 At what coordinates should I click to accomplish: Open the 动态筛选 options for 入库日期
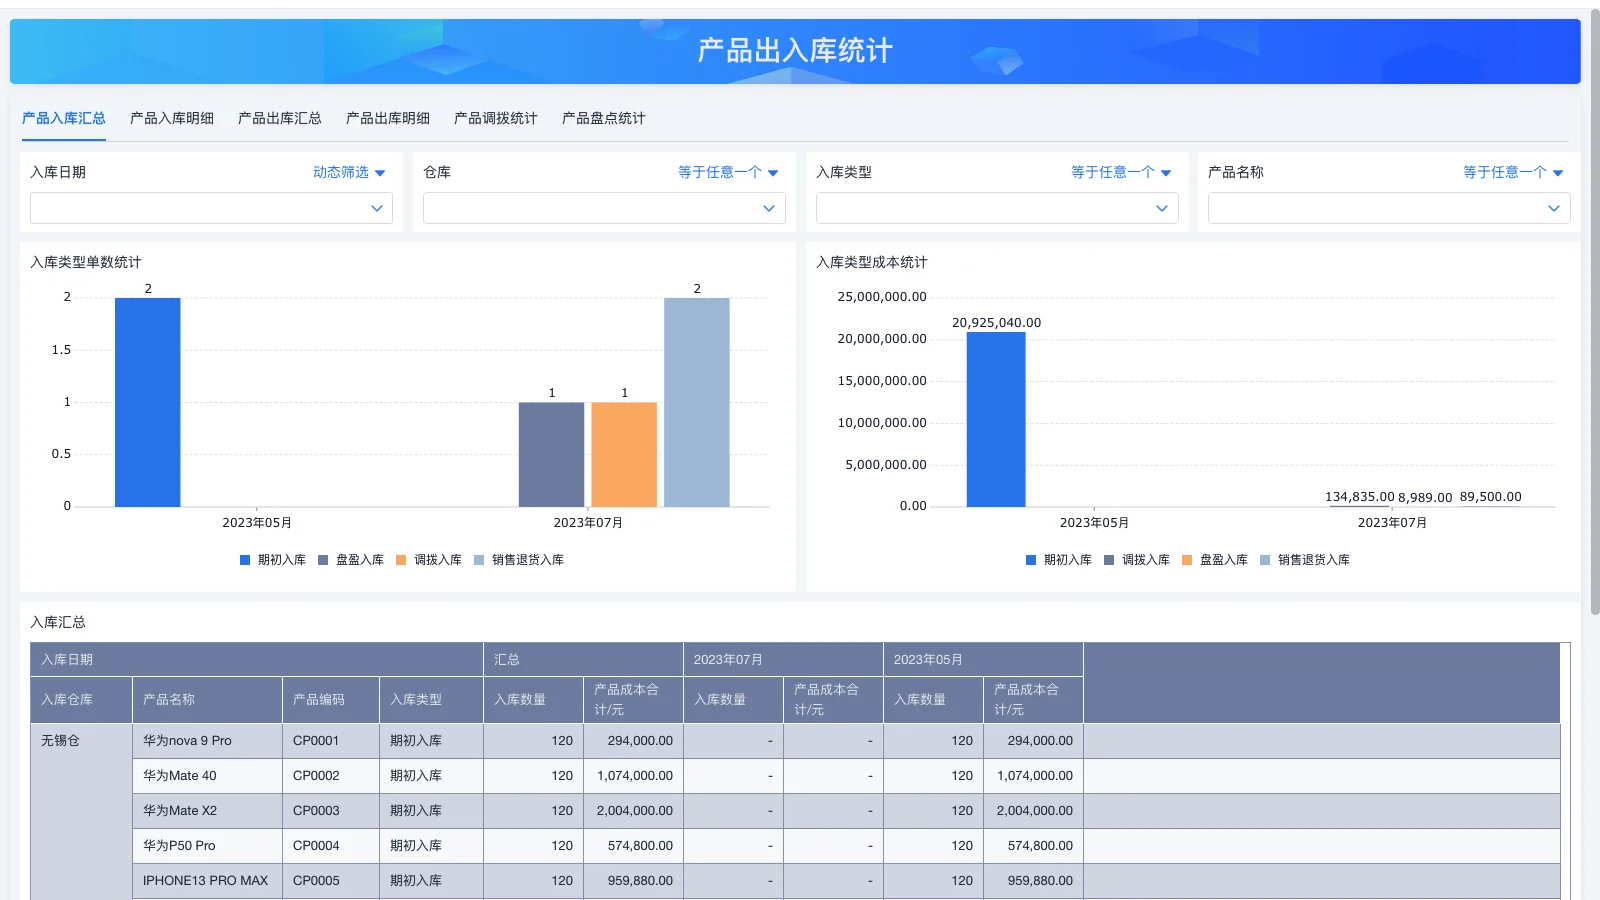point(347,171)
